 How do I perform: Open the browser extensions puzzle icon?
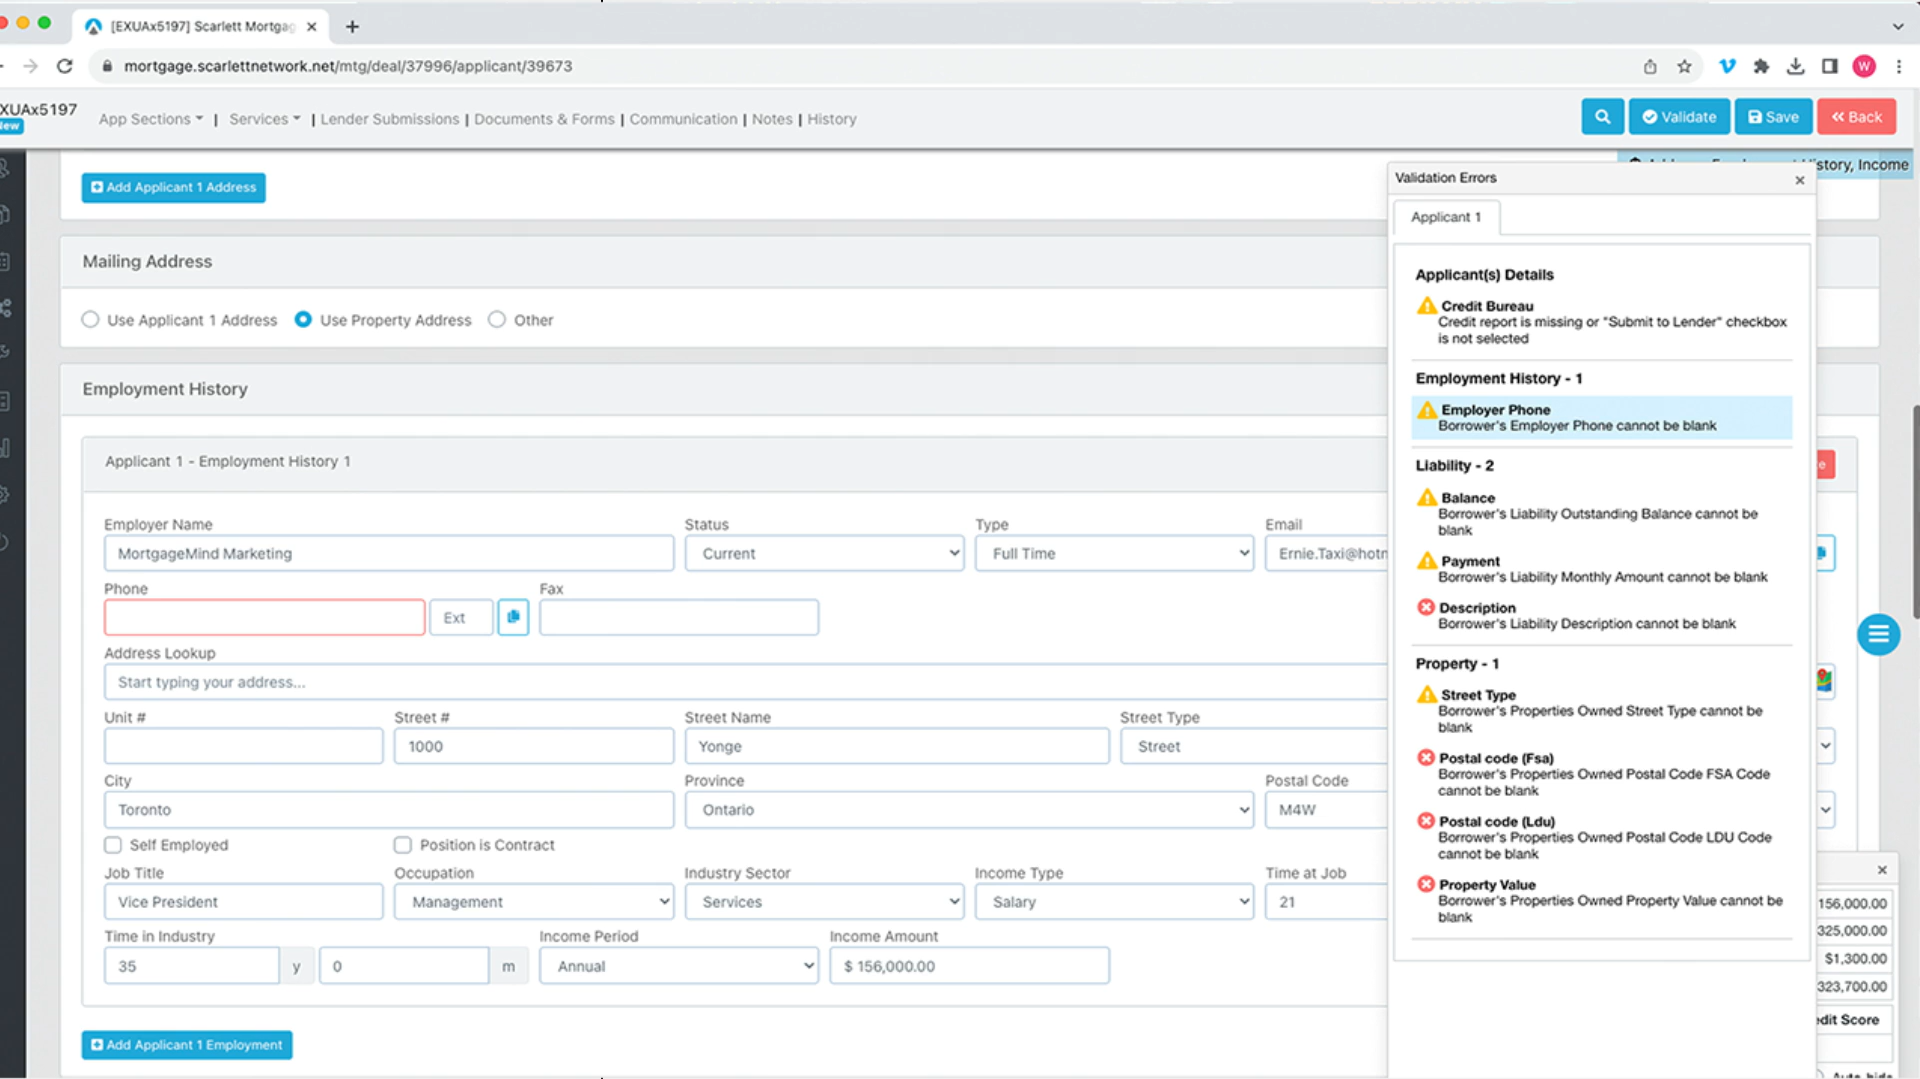pyautogui.click(x=1761, y=66)
